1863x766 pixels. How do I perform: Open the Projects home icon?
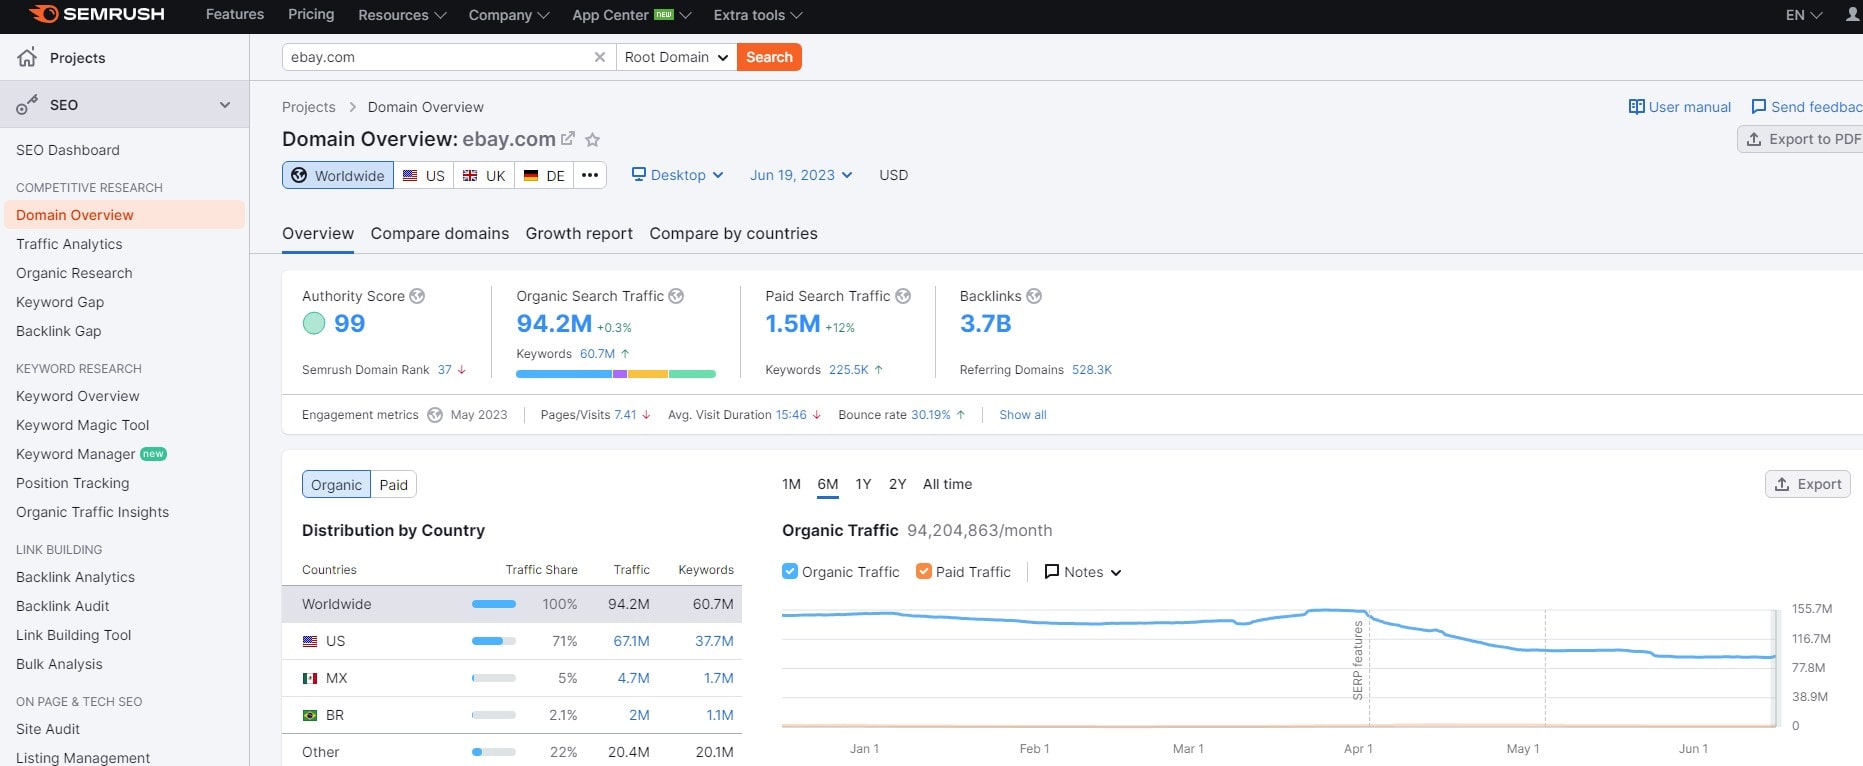27,57
